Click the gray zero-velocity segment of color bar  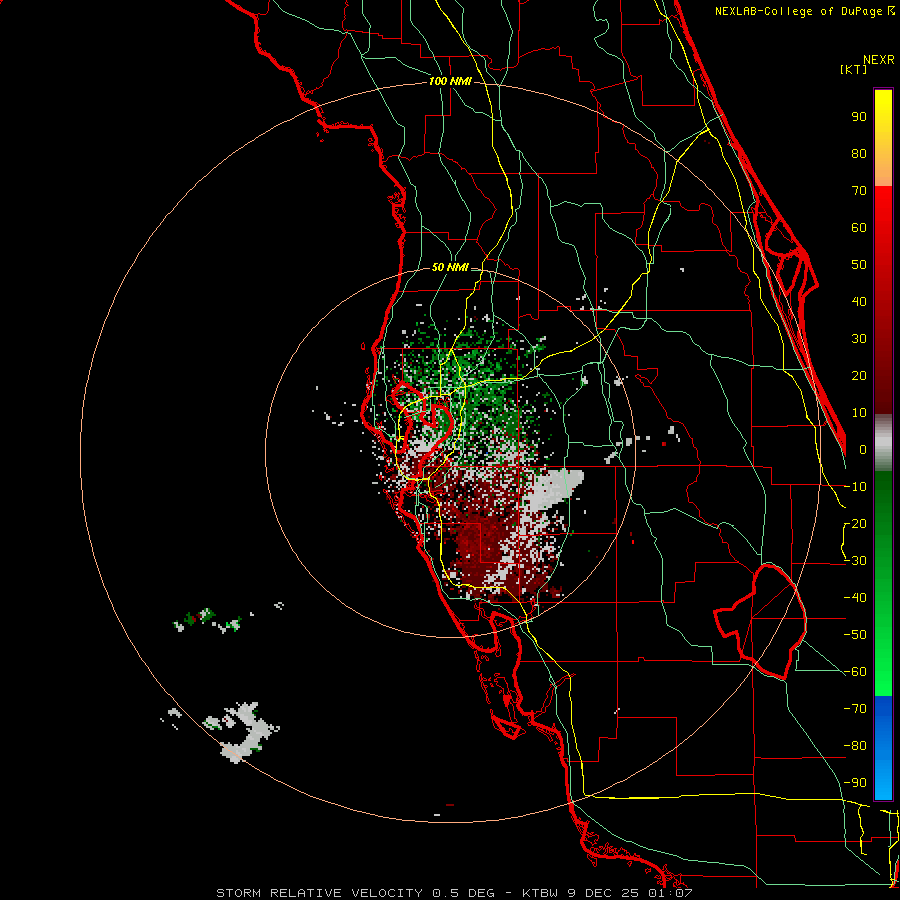[x=883, y=442]
